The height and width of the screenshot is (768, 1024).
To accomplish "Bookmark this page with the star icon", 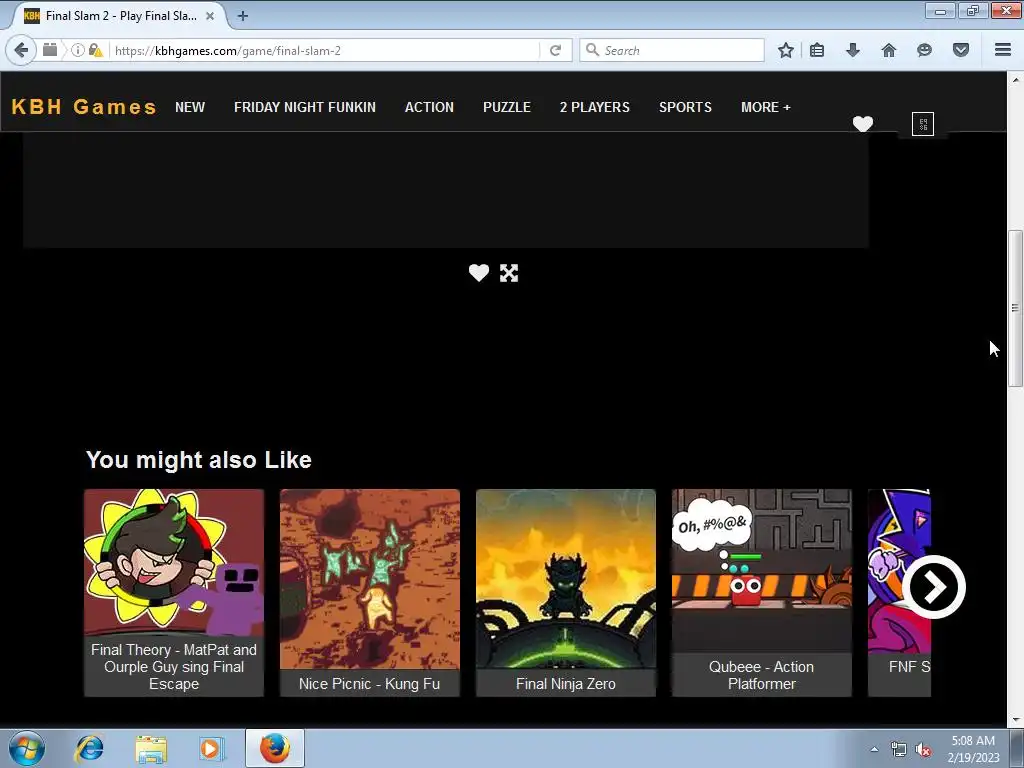I will point(786,50).
